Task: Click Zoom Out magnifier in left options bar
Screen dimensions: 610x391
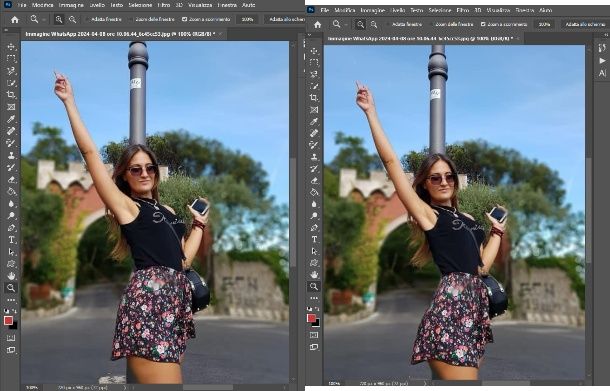Action: point(72,19)
